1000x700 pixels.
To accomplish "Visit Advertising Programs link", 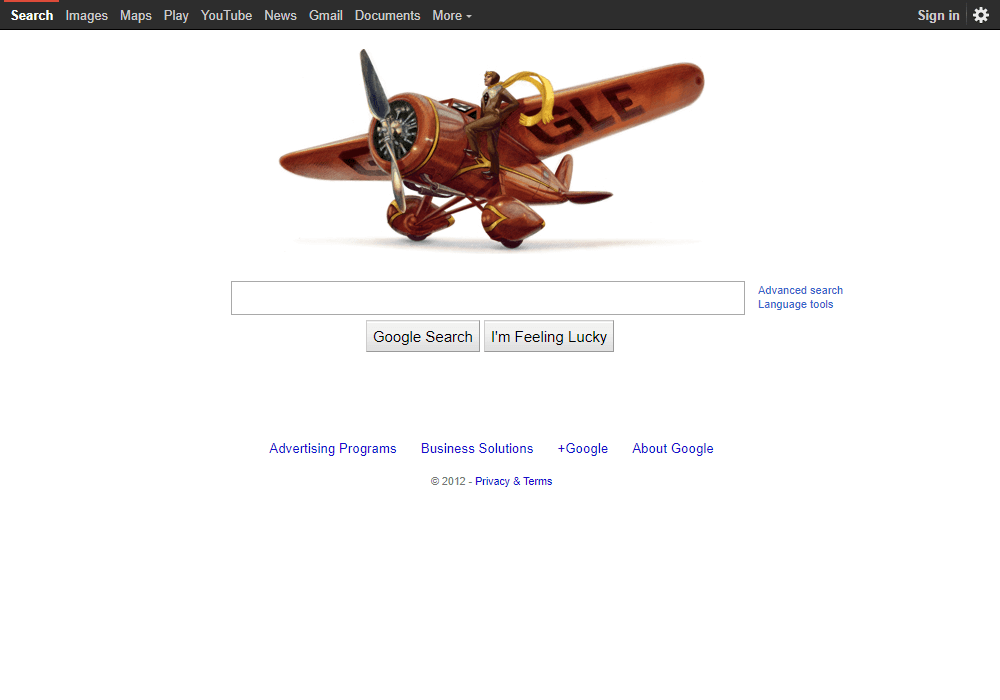I will 332,448.
